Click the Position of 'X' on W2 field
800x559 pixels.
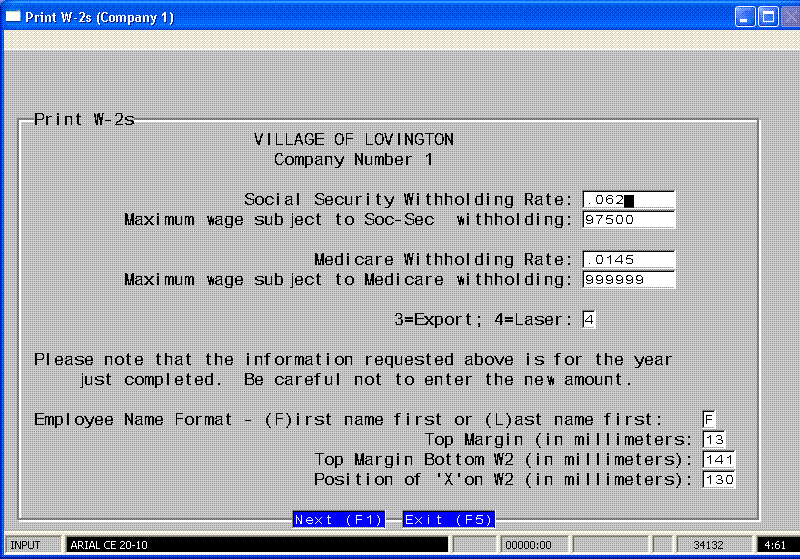[x=719, y=480]
